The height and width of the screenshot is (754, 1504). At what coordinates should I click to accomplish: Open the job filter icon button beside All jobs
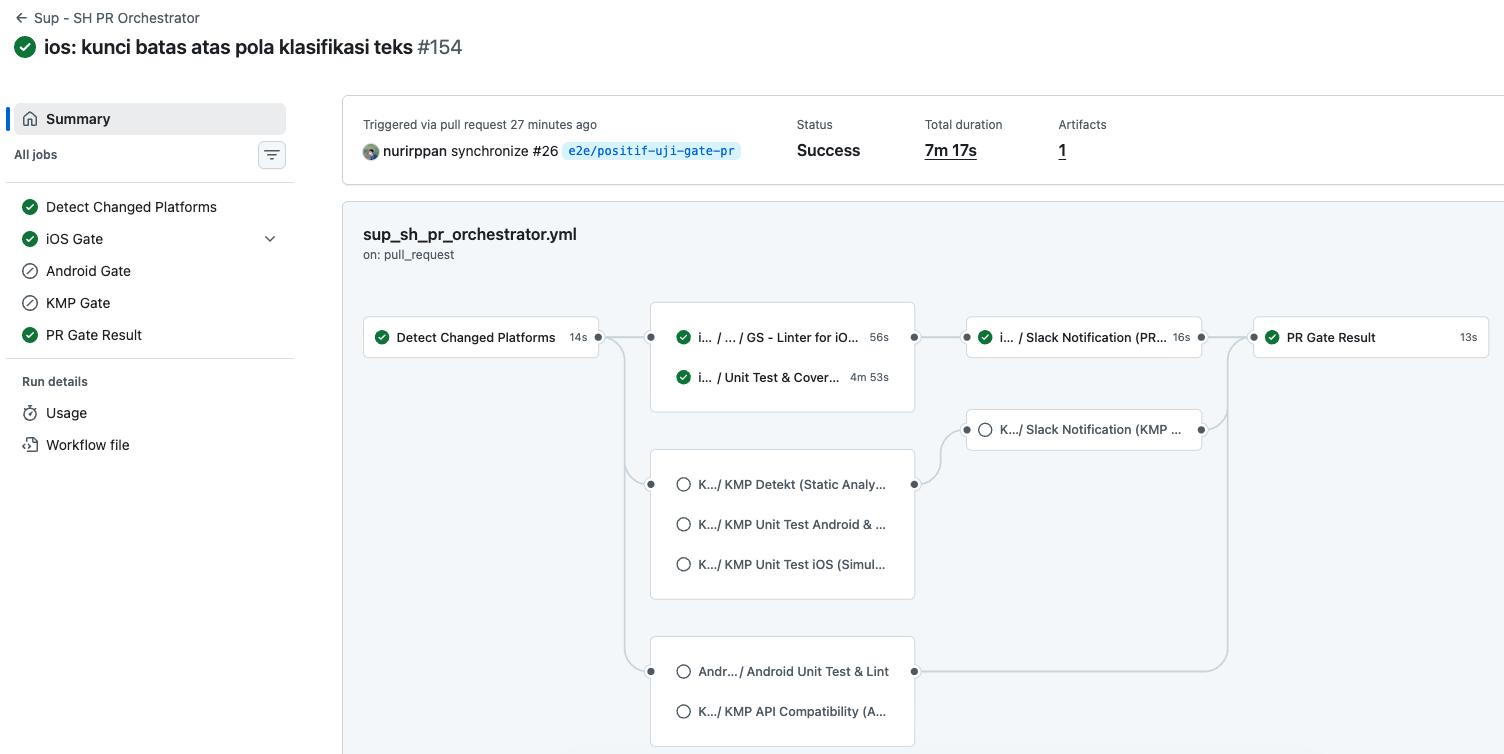(272, 155)
